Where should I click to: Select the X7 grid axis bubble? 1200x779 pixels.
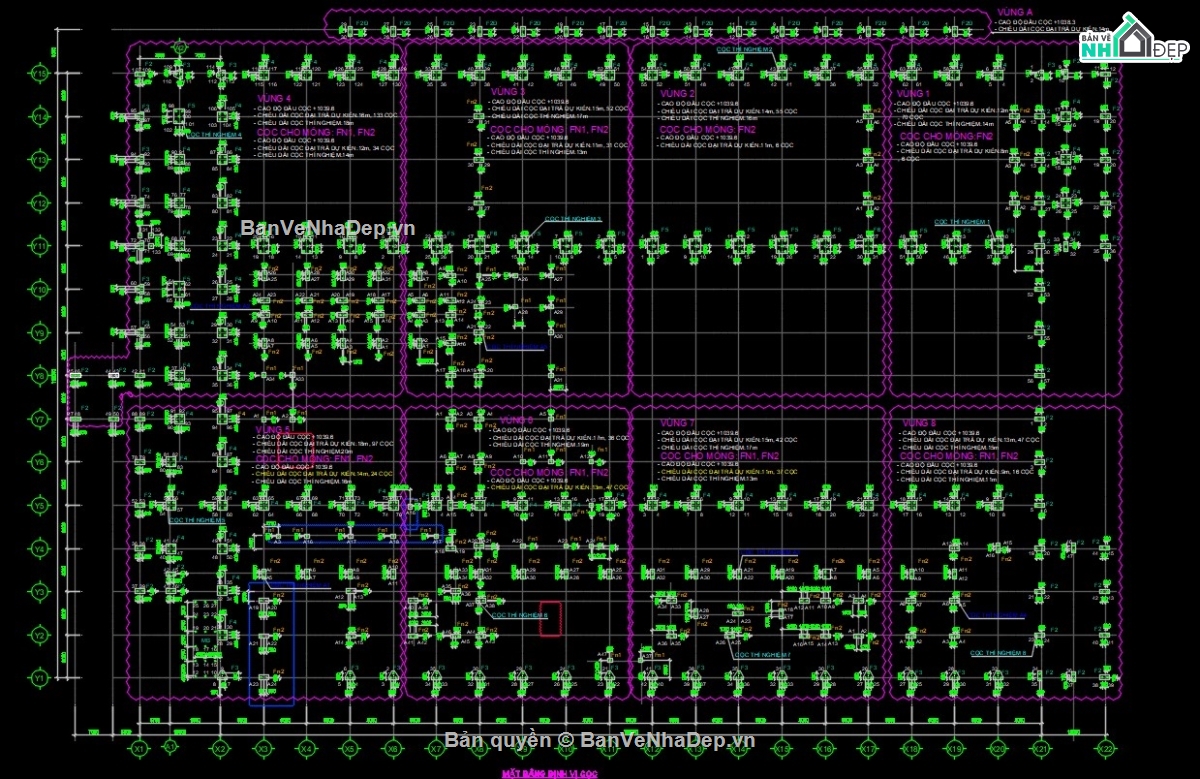point(436,748)
